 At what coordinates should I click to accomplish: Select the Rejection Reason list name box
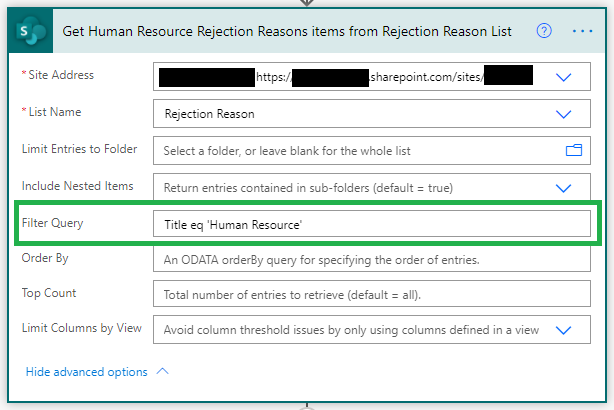[372, 114]
